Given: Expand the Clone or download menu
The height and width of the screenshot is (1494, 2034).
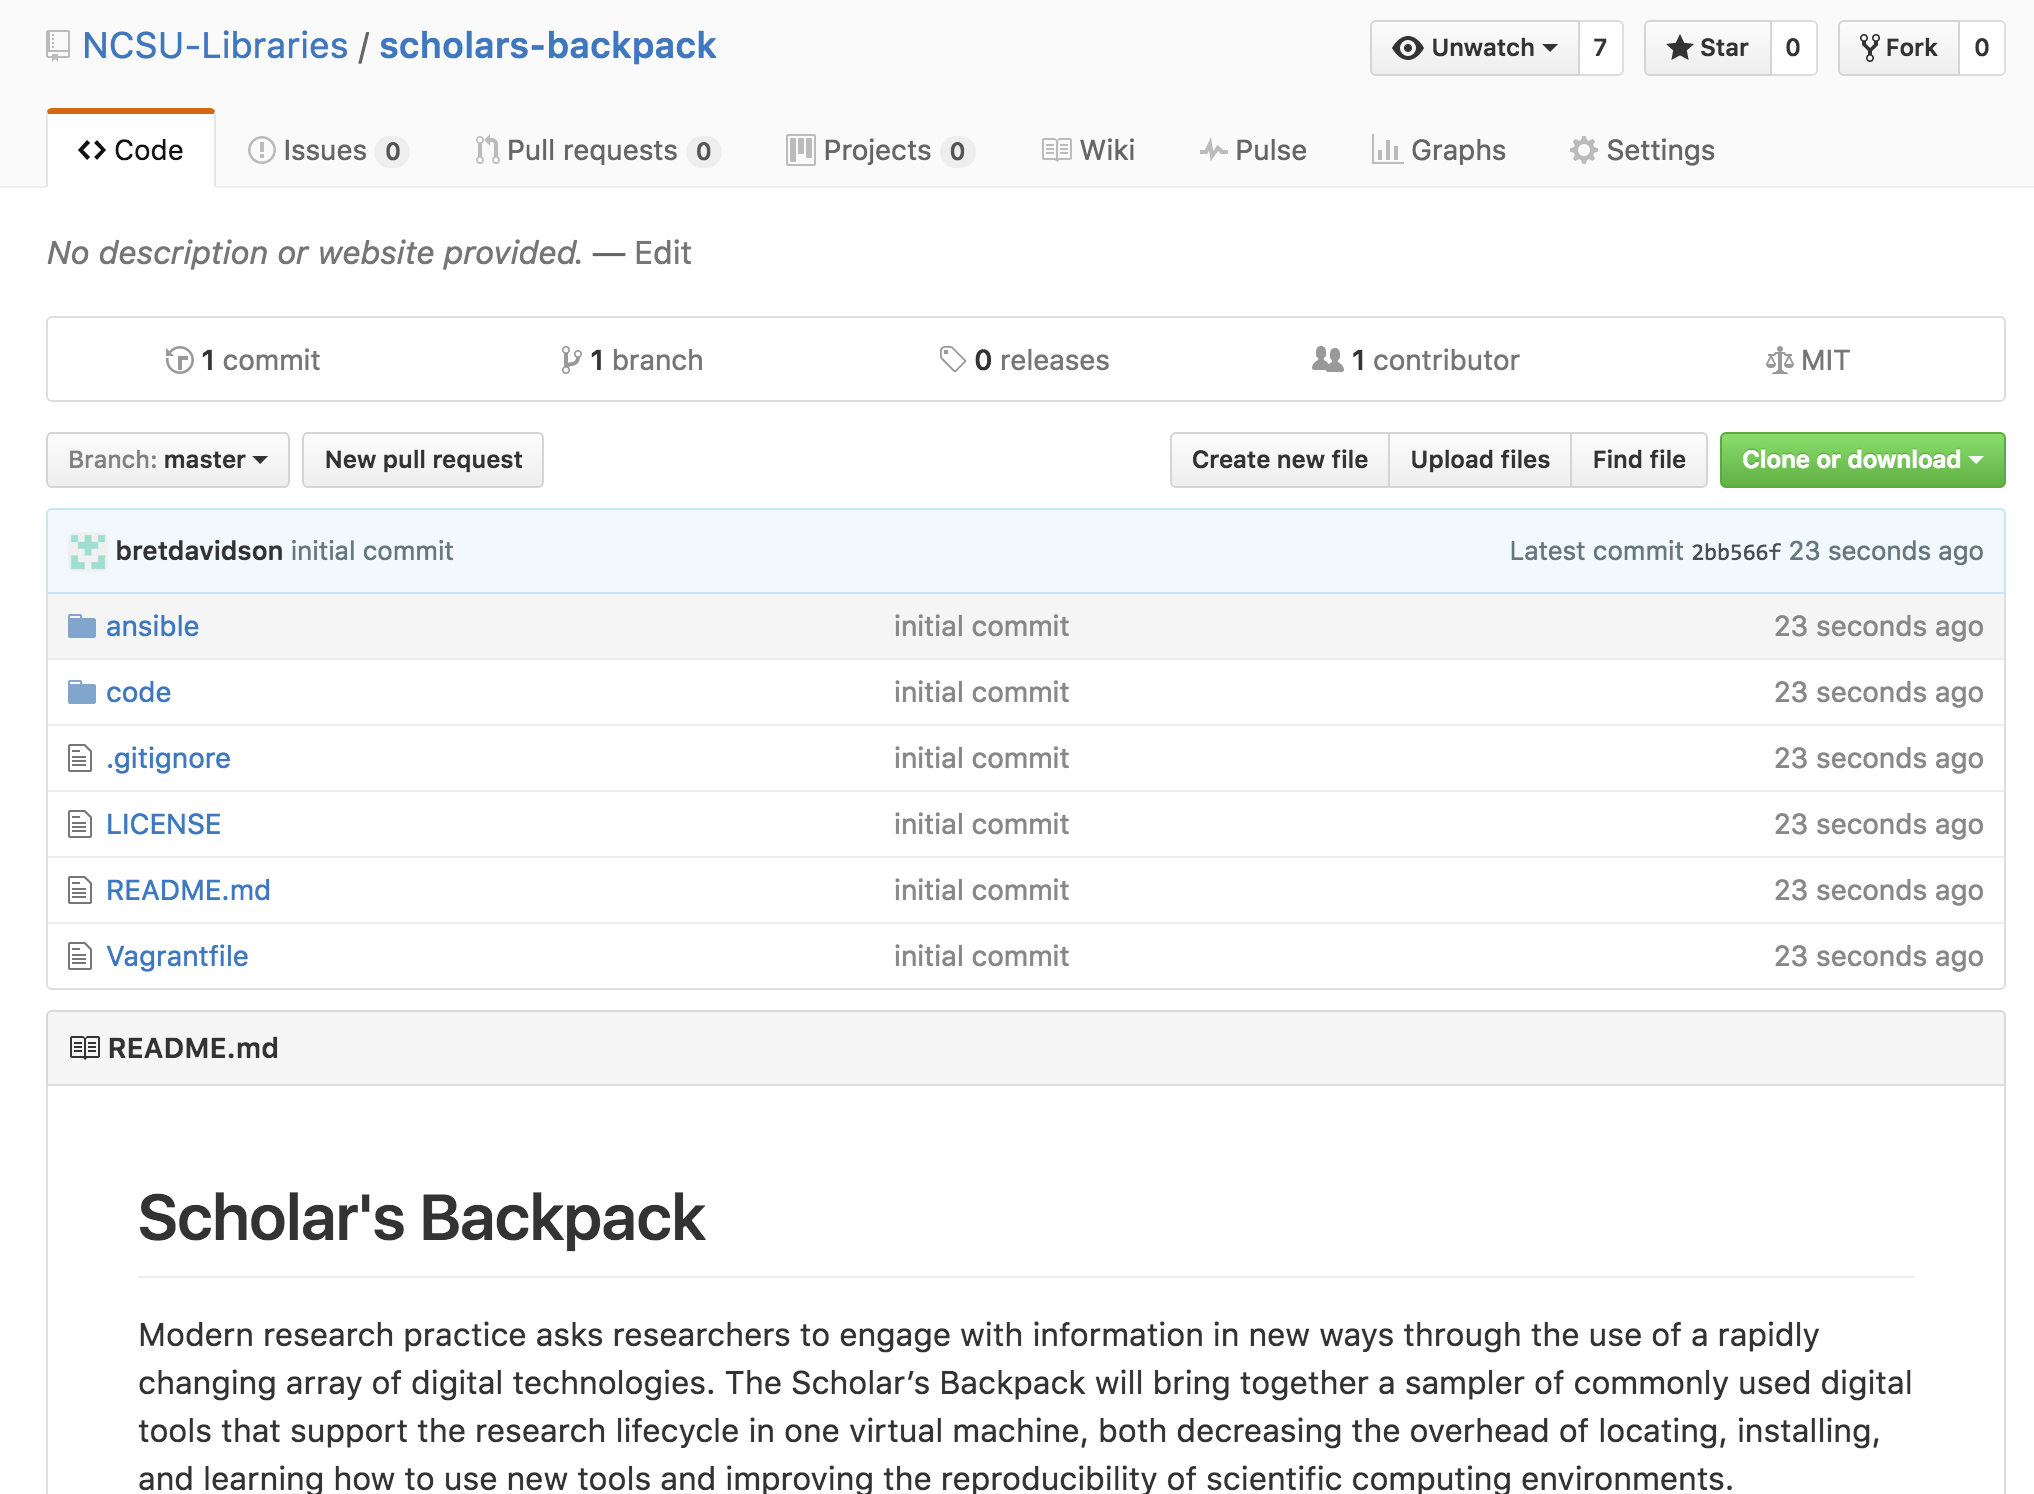Looking at the screenshot, I should coord(1862,460).
